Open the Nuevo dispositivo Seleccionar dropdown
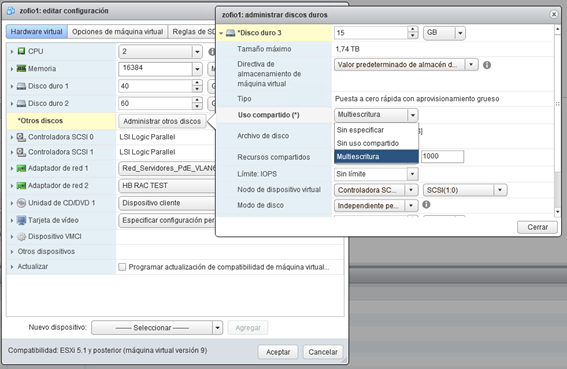Image resolution: width=567 pixels, height=369 pixels. [x=217, y=328]
